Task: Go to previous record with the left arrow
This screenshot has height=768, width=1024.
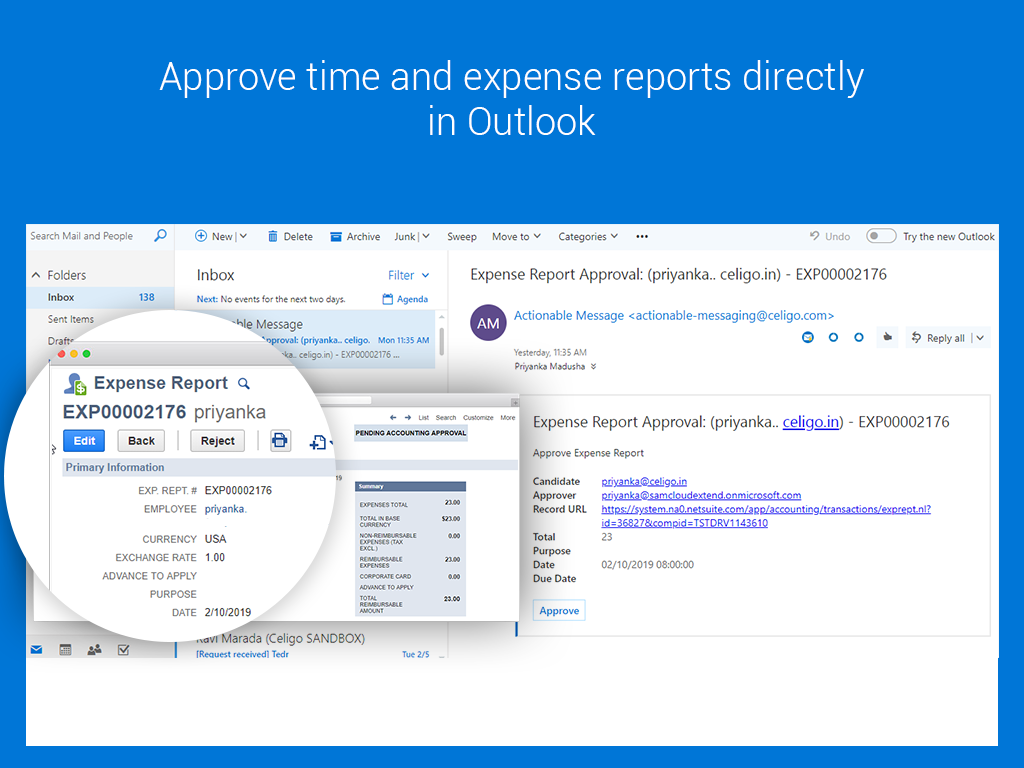Action: (392, 417)
